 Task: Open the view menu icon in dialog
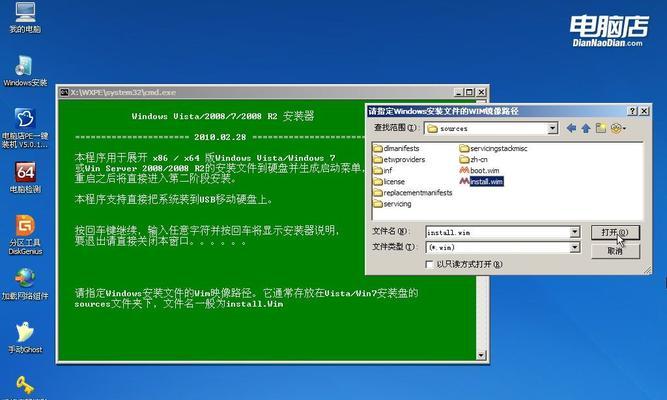618,128
